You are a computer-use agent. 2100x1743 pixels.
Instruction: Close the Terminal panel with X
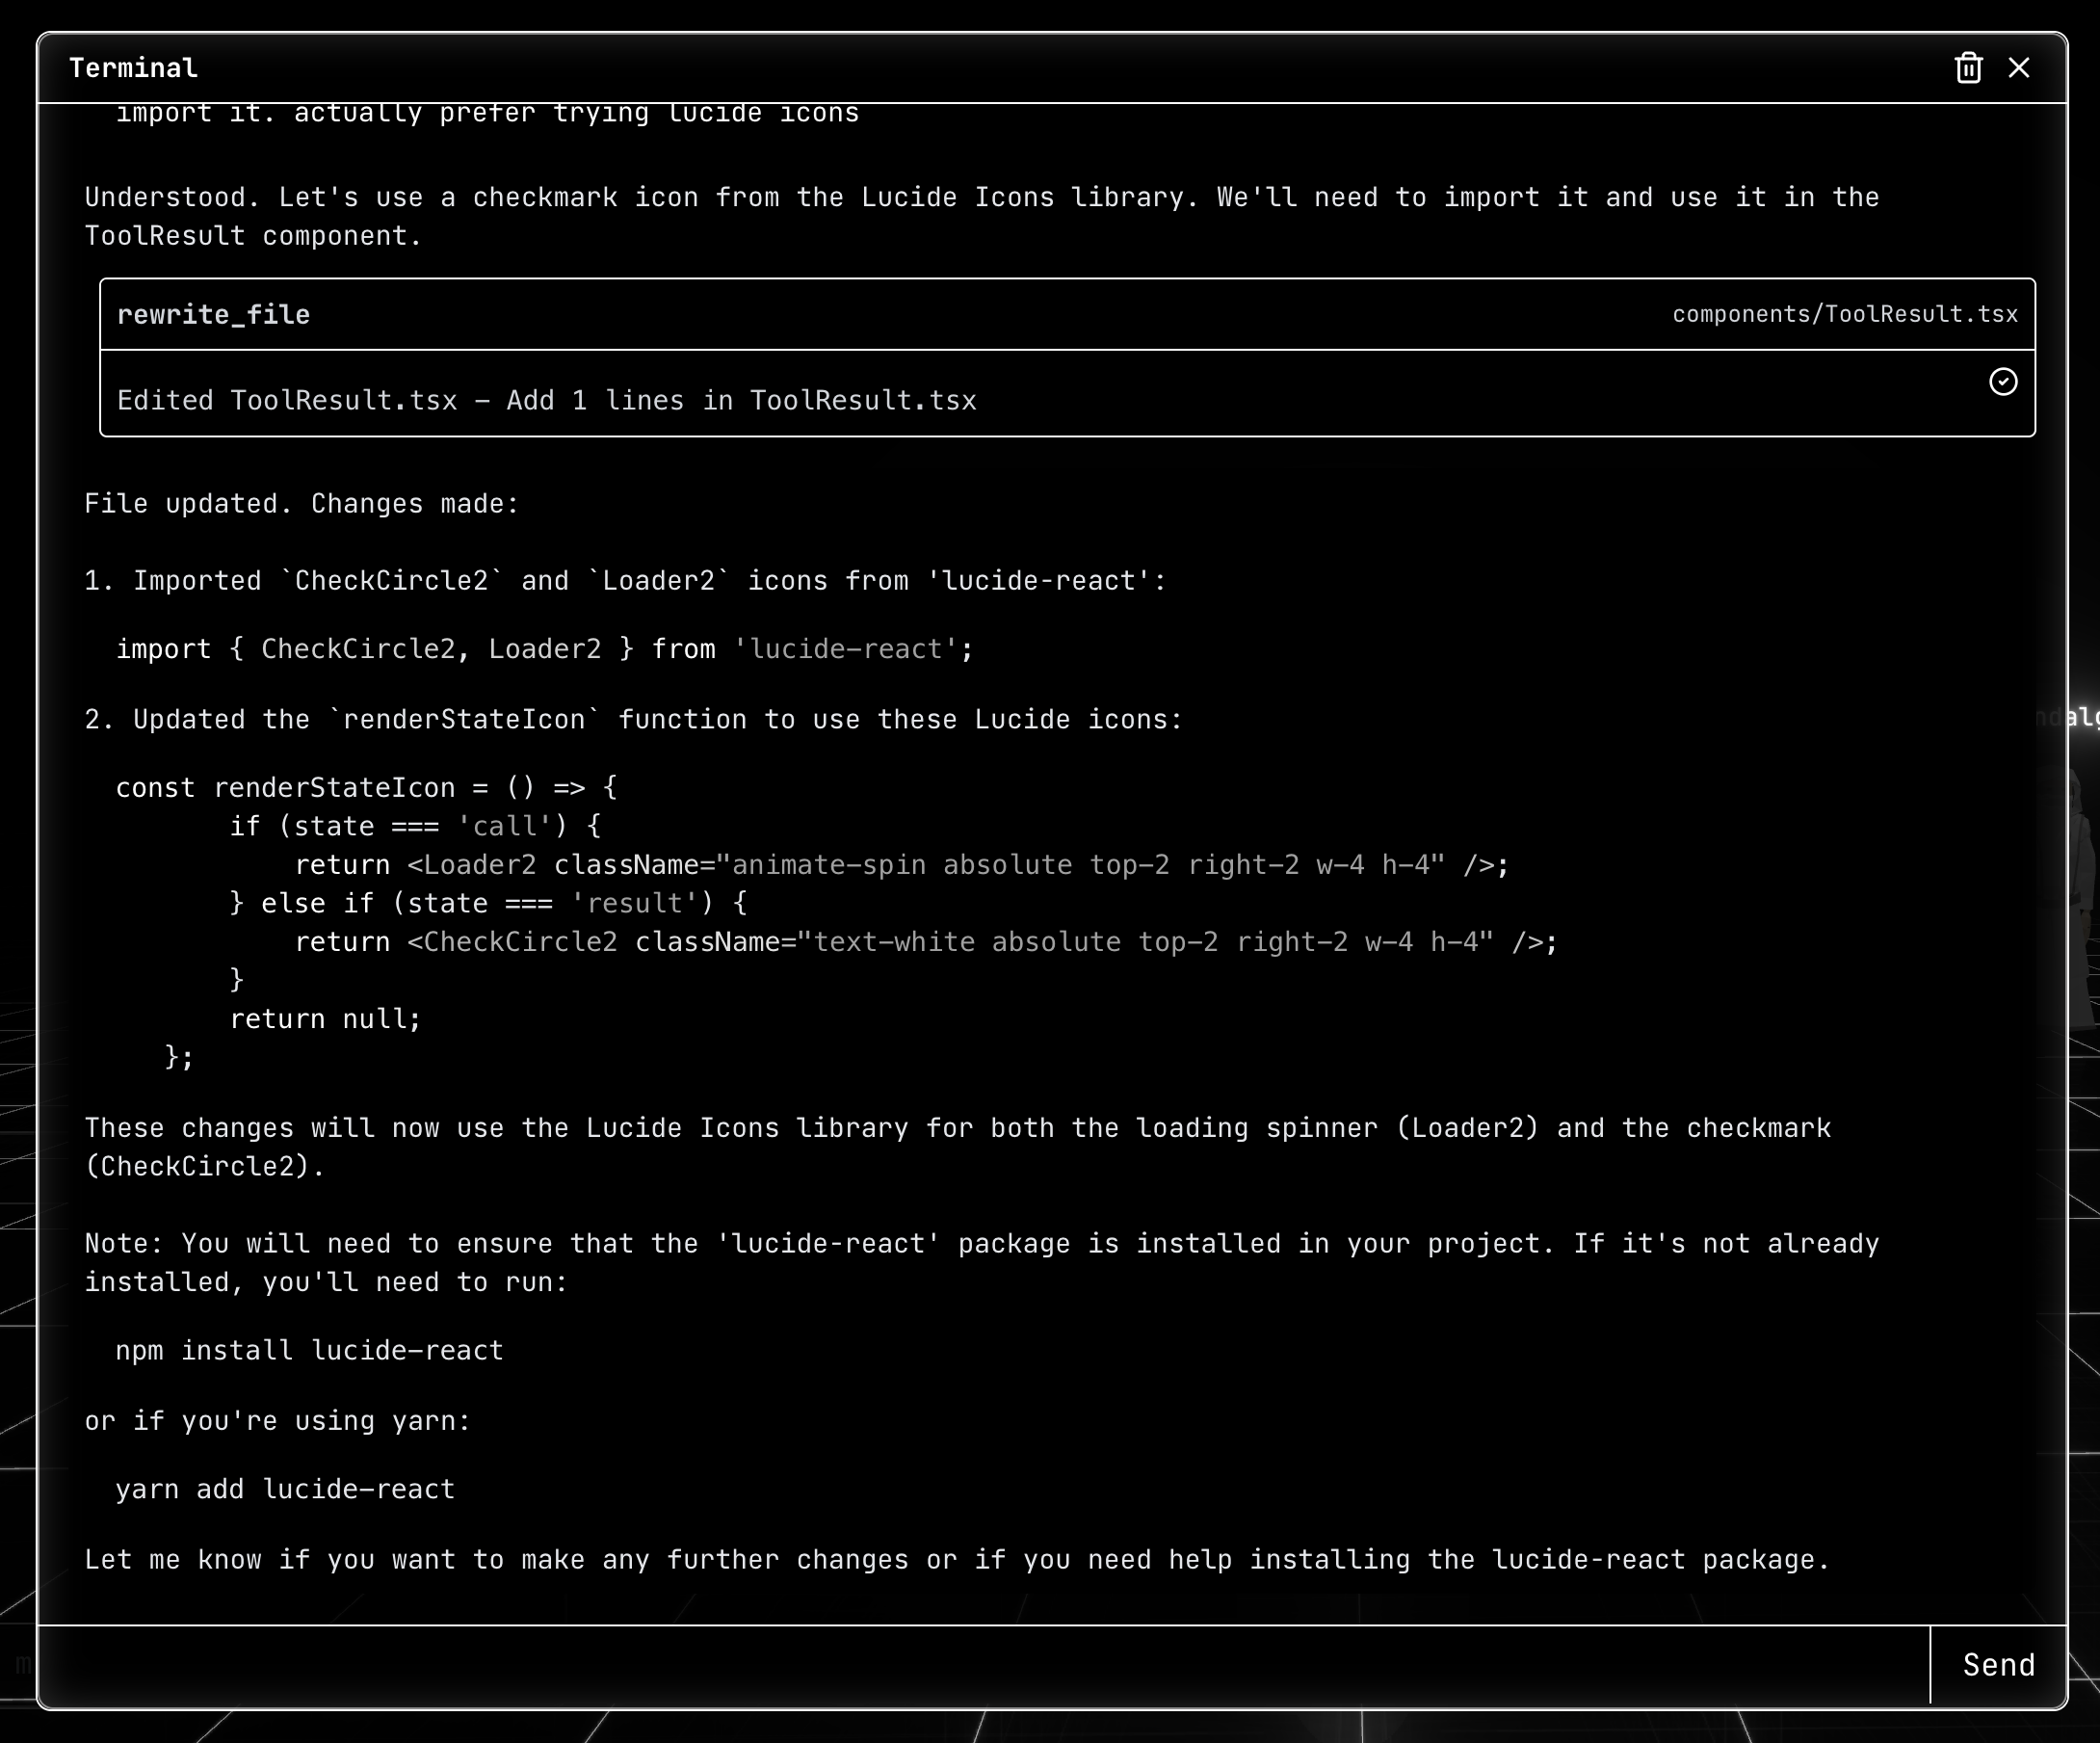click(x=2019, y=68)
